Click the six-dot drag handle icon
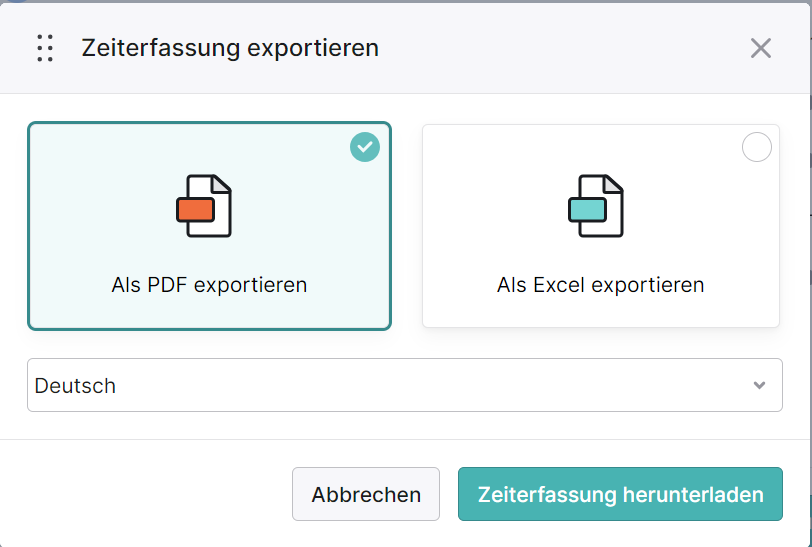Image resolution: width=812 pixels, height=547 pixels. point(45,48)
